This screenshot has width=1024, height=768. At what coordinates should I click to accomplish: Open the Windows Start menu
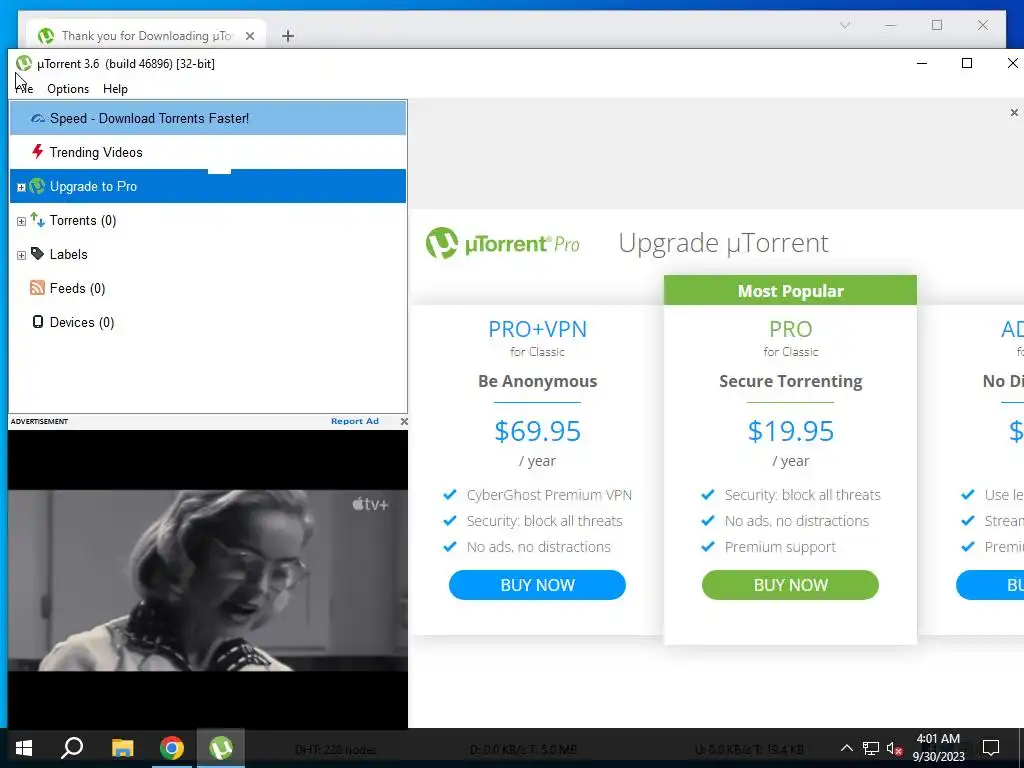[x=24, y=748]
